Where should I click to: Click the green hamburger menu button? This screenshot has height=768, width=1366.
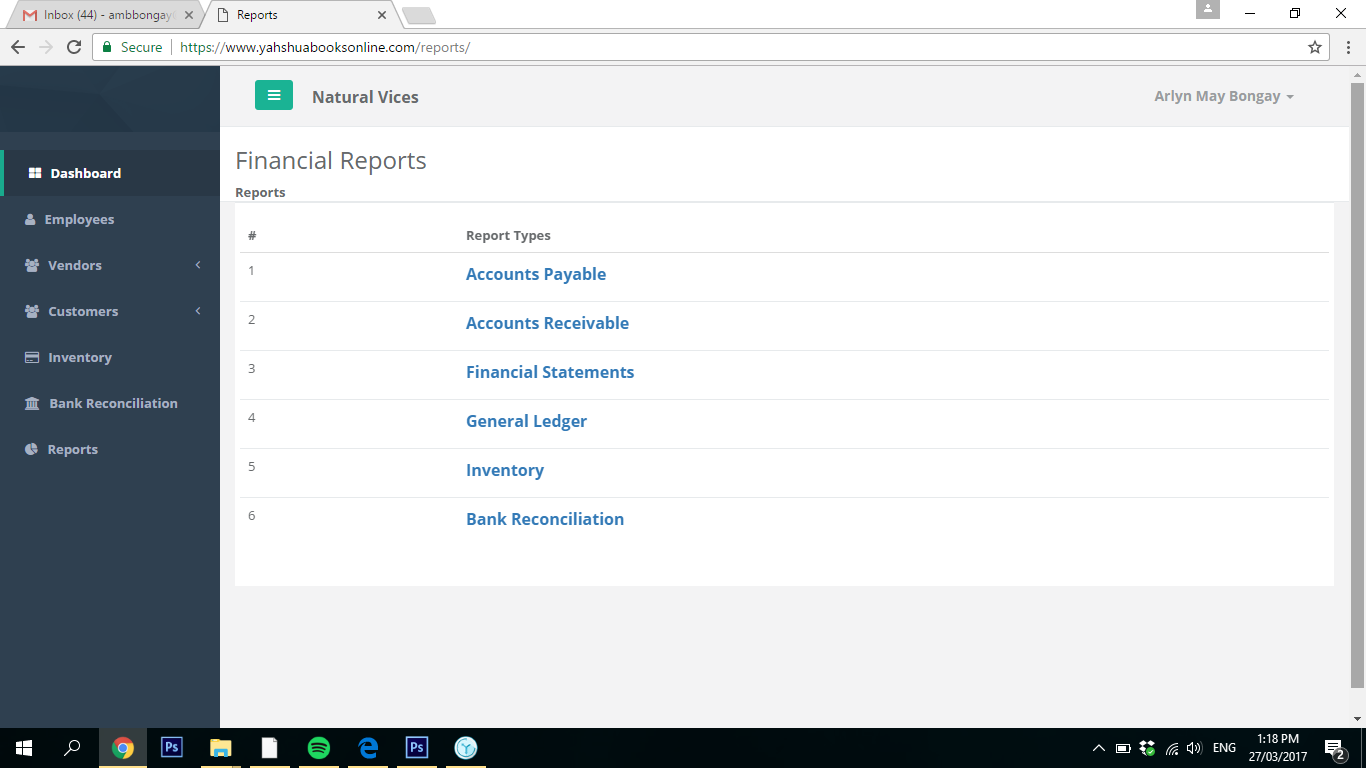point(274,95)
